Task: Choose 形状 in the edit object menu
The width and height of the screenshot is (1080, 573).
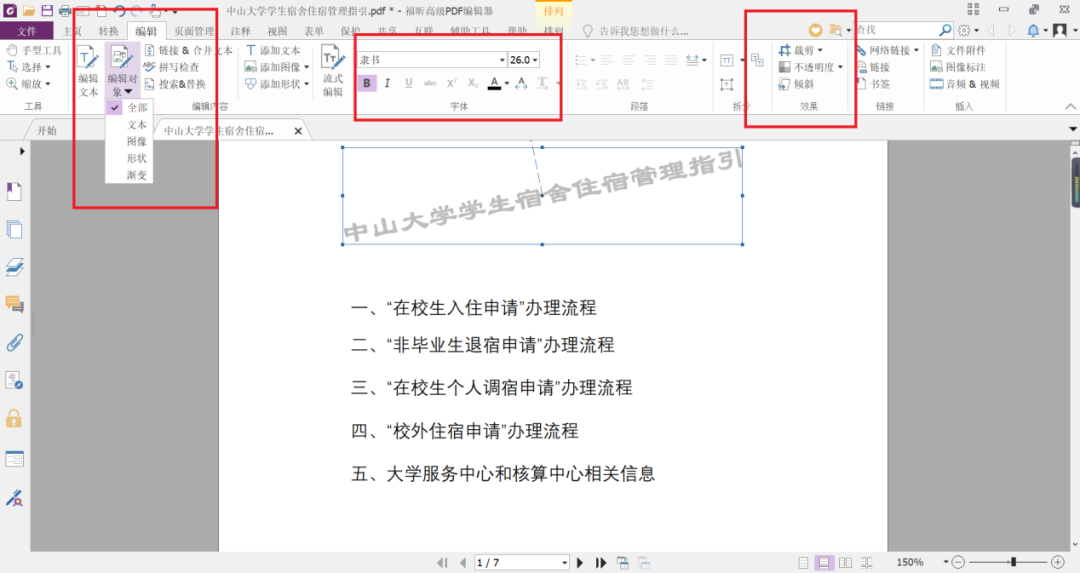Action: pos(136,158)
